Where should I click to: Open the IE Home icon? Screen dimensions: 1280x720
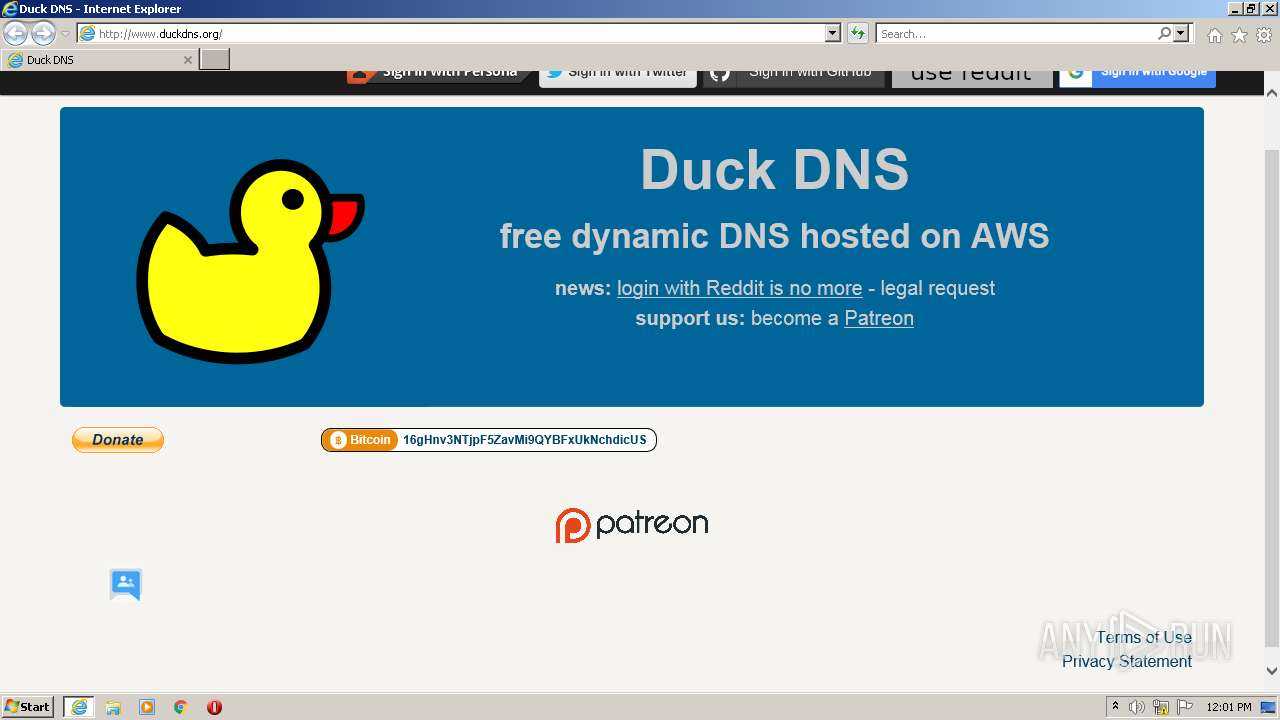pos(1214,35)
